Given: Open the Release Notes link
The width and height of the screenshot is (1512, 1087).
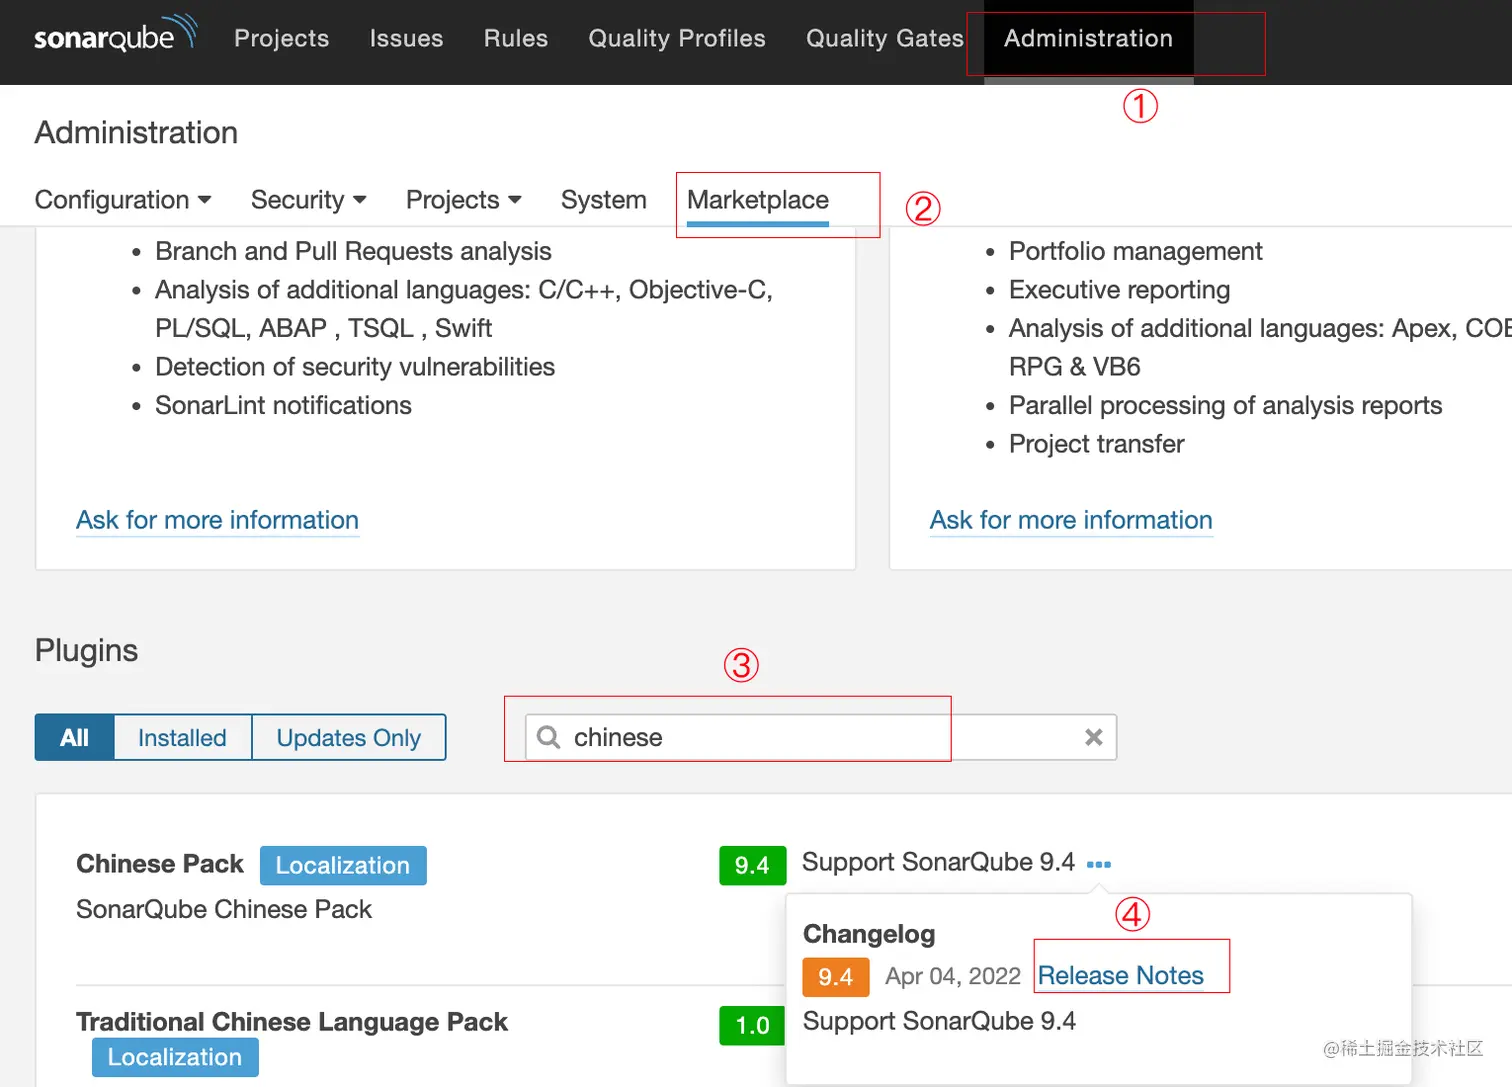Looking at the screenshot, I should pos(1120,976).
